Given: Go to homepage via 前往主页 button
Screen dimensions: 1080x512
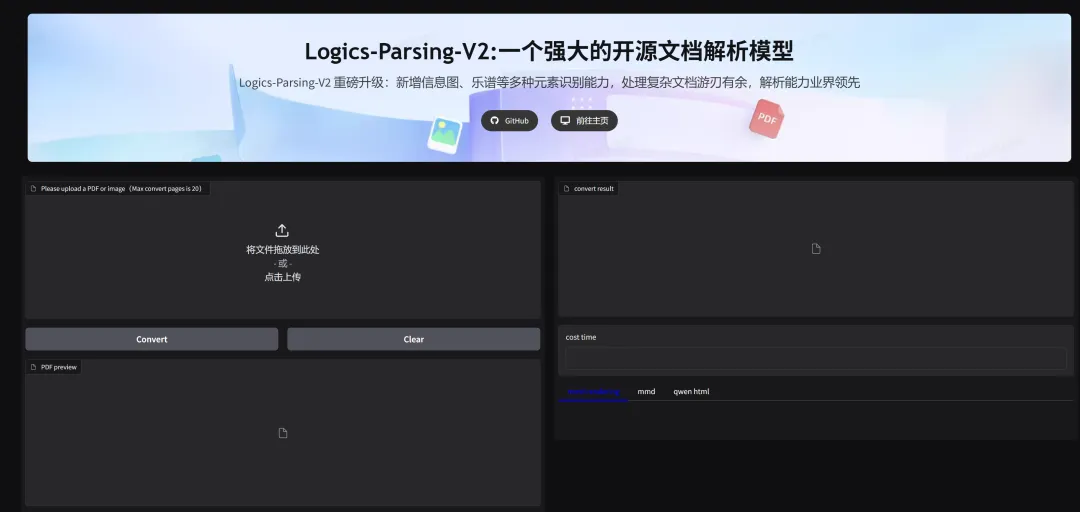Looking at the screenshot, I should click(584, 121).
